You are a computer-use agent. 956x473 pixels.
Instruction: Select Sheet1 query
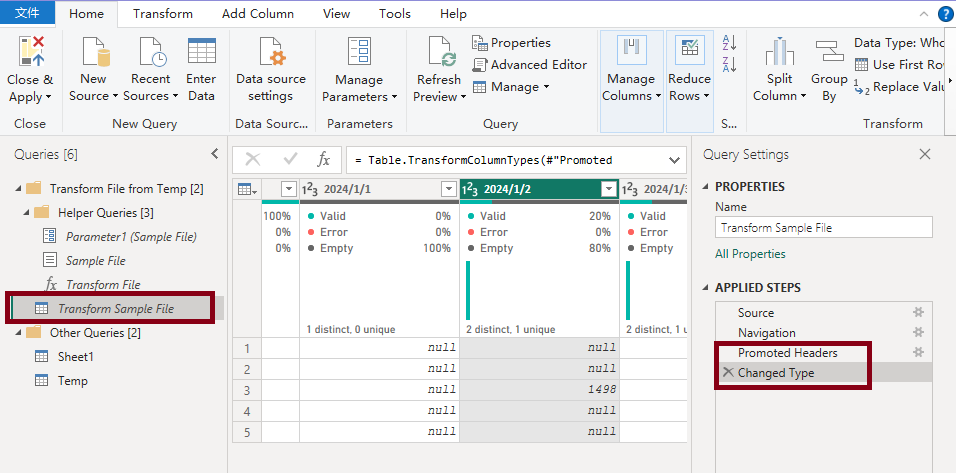[x=64, y=357]
